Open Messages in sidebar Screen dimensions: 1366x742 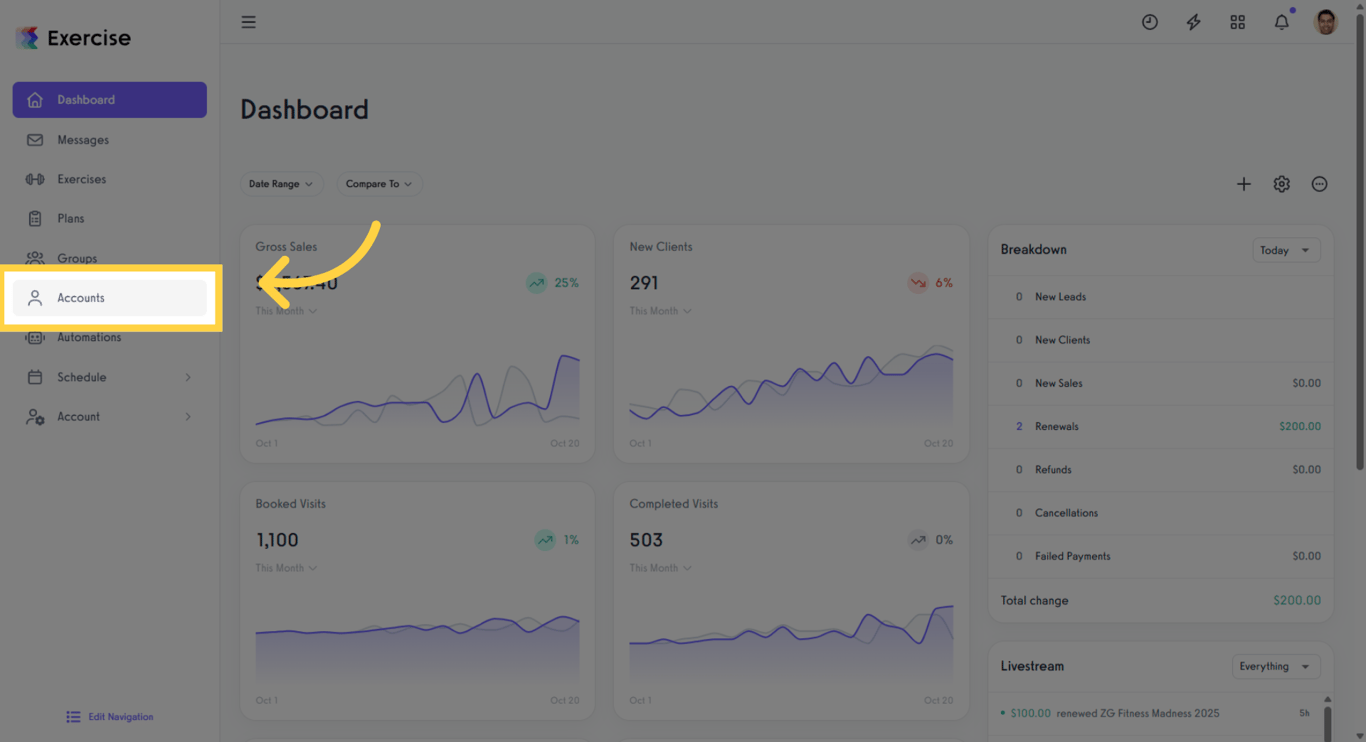click(110, 140)
